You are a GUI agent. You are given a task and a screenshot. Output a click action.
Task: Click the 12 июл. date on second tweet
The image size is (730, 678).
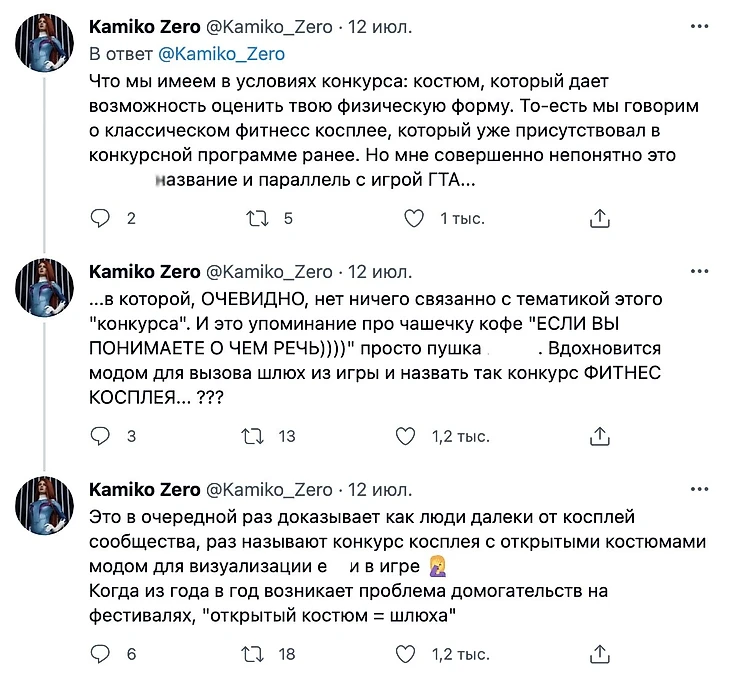click(380, 271)
